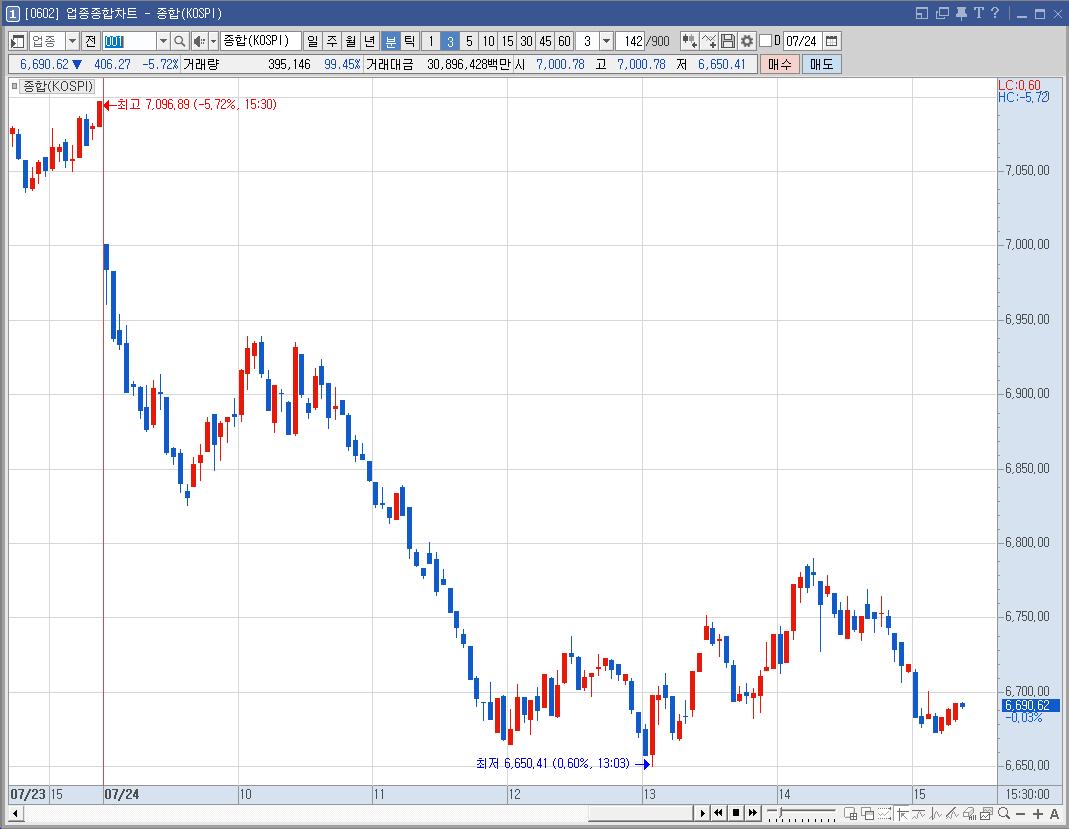Zoom in chart with the plus icon
1069x829 pixels.
[1038, 813]
